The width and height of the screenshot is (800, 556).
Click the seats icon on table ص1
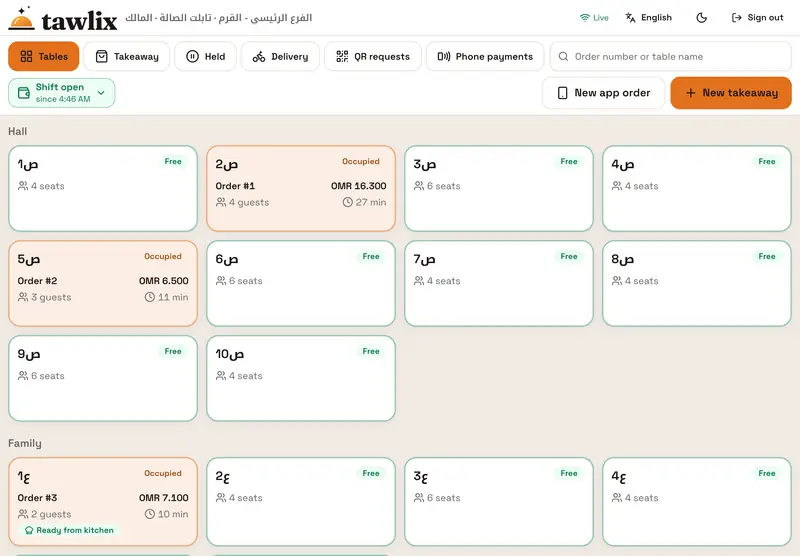[x=23, y=186]
